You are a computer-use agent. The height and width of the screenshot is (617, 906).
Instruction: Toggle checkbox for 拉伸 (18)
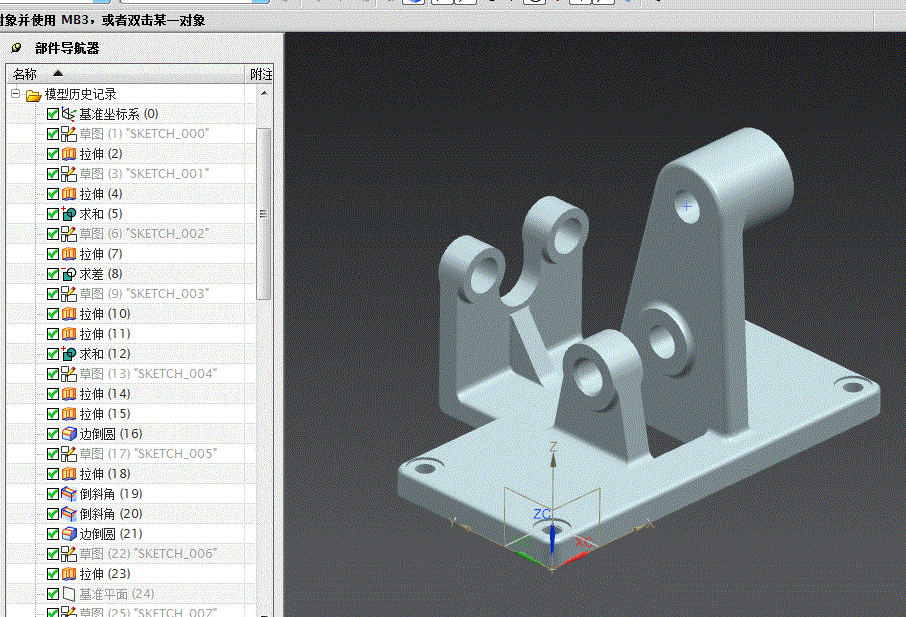pyautogui.click(x=53, y=474)
